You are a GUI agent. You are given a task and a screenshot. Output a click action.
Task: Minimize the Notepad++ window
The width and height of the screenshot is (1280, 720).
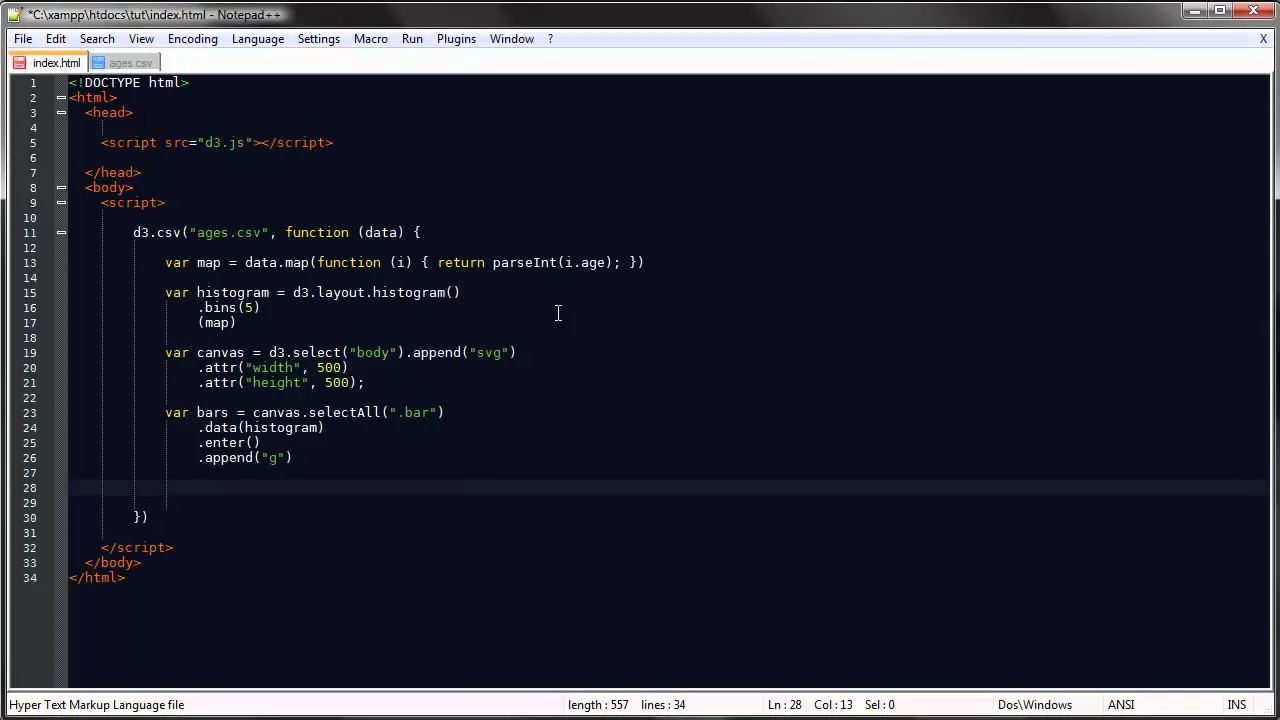pos(1194,11)
